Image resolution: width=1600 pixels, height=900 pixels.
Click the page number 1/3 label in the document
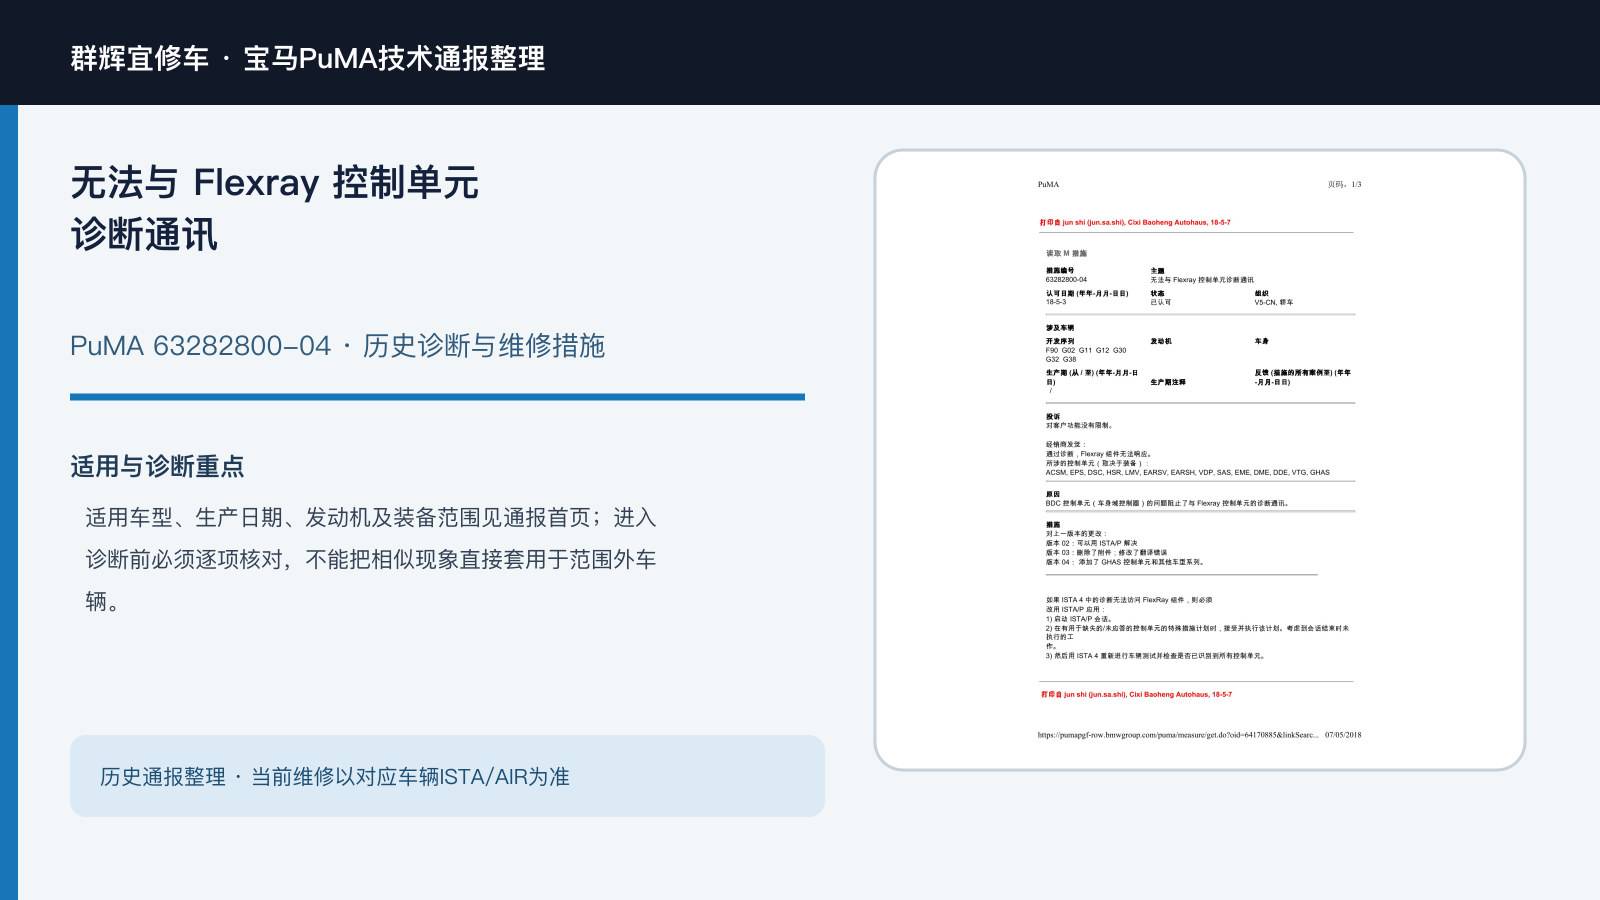pyautogui.click(x=1344, y=184)
